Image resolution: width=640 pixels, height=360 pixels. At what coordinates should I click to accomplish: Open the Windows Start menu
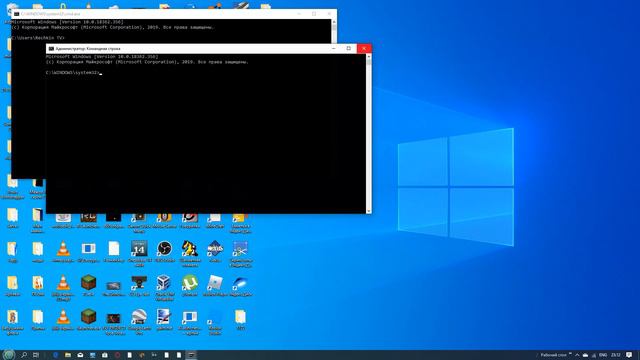[9, 355]
